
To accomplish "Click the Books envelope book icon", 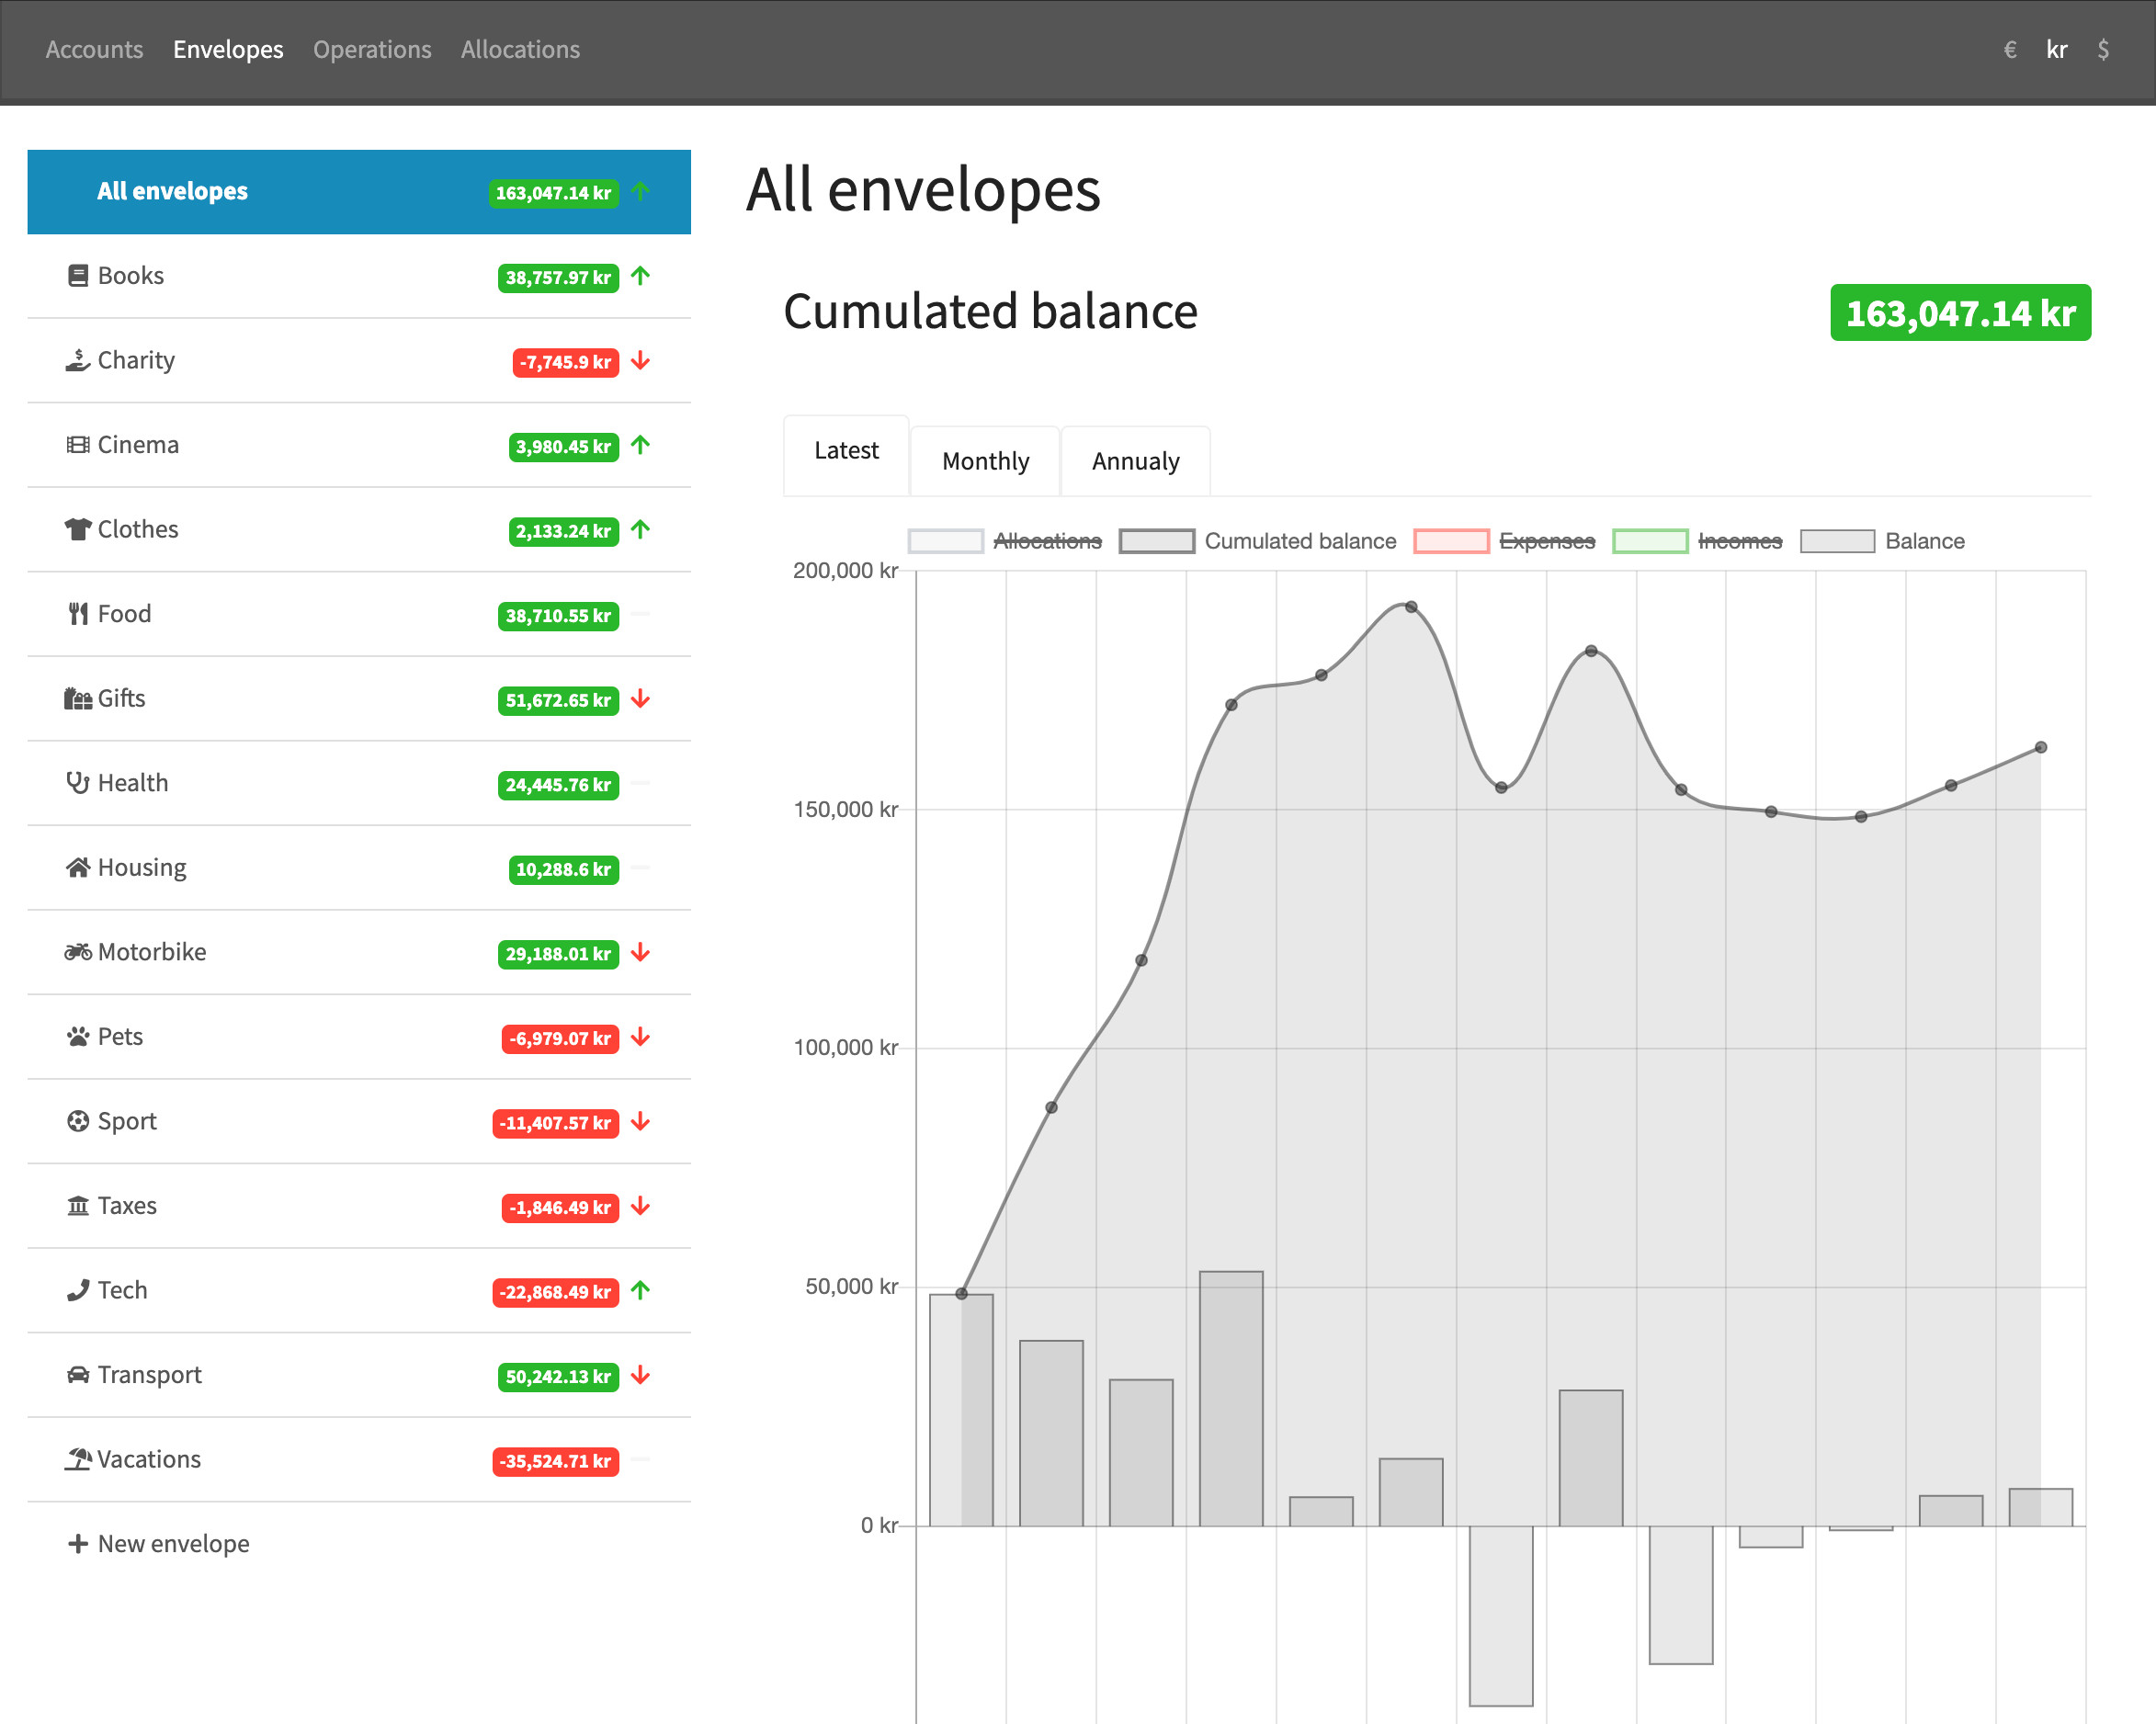I will tap(77, 276).
